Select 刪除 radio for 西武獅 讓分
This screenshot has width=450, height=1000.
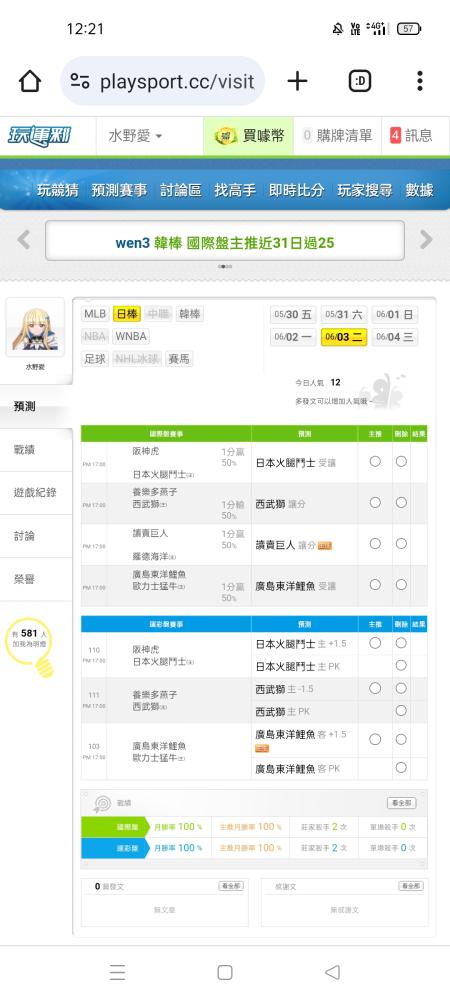(401, 503)
